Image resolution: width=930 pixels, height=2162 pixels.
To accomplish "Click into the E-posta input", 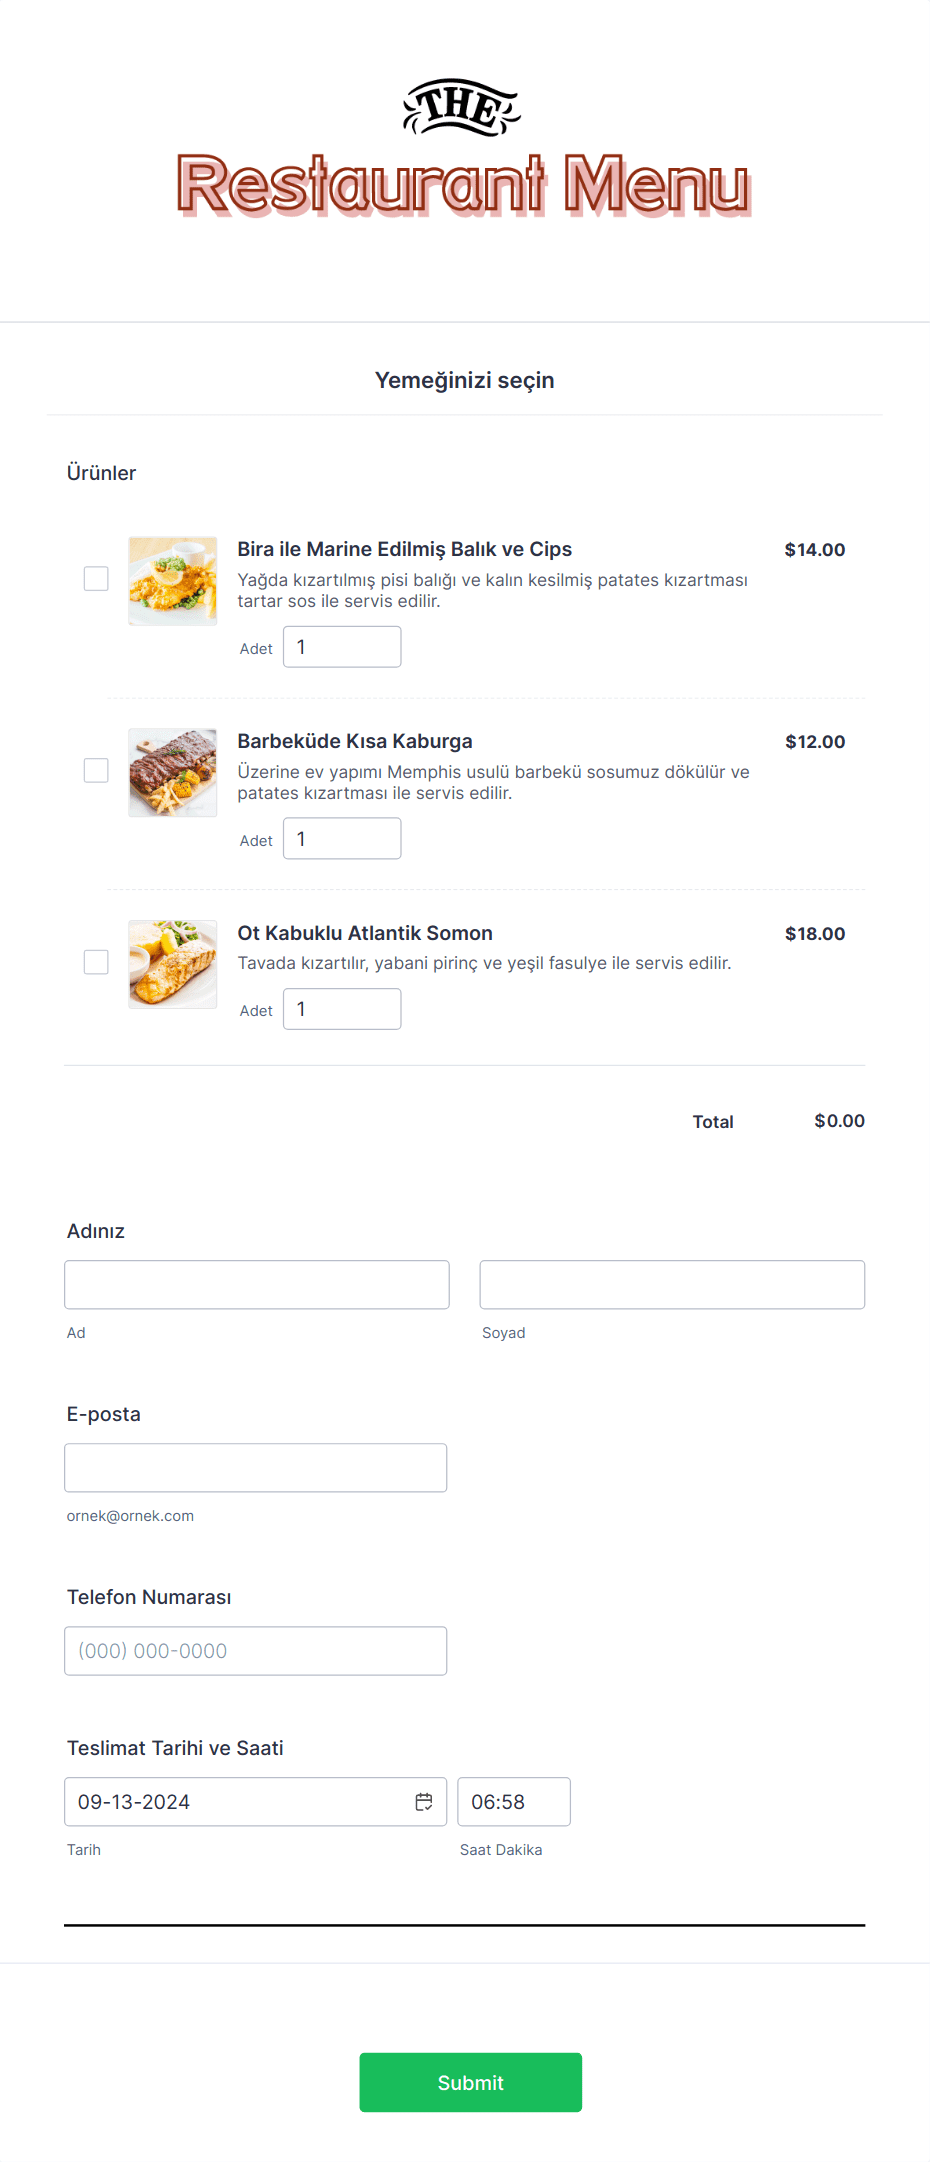I will click(256, 1468).
